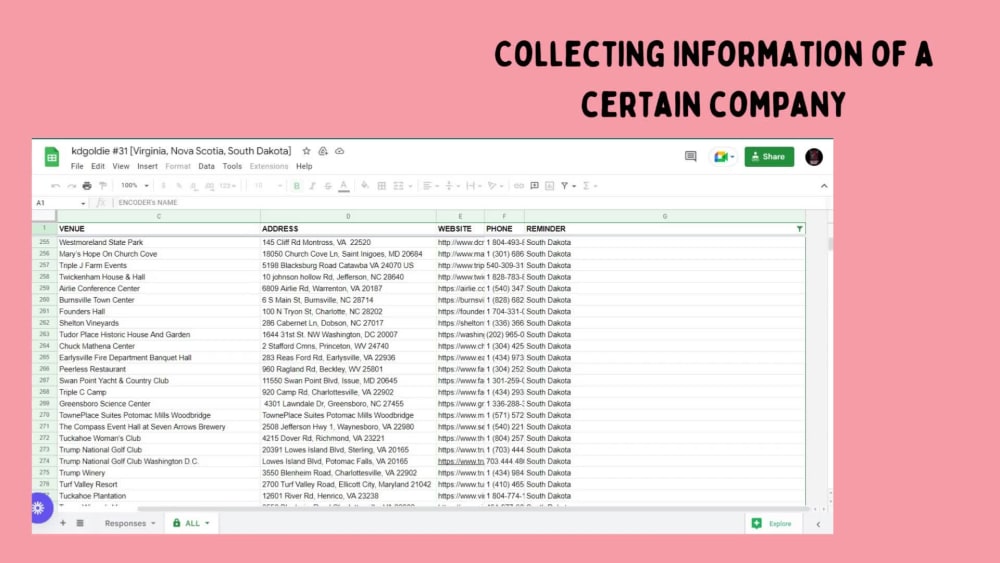Viewport: 1000px width, 563px height.
Task: Click the redo toolbar icon
Action: point(71,186)
